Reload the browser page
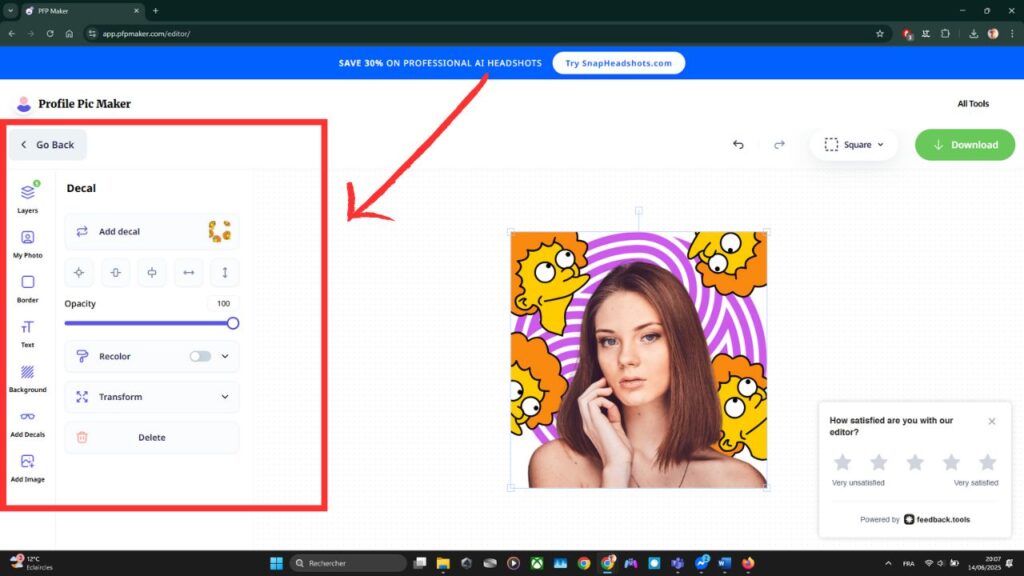The image size is (1024, 576). point(50,33)
